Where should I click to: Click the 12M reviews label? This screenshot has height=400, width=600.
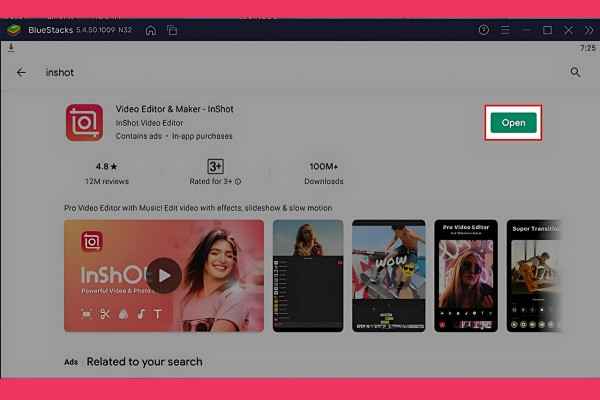tap(107, 181)
